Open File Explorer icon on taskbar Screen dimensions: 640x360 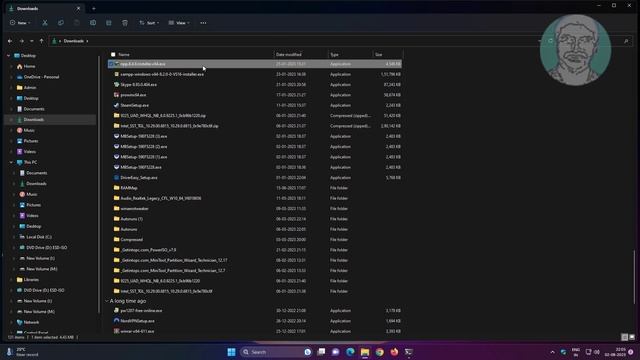(x=365, y=352)
